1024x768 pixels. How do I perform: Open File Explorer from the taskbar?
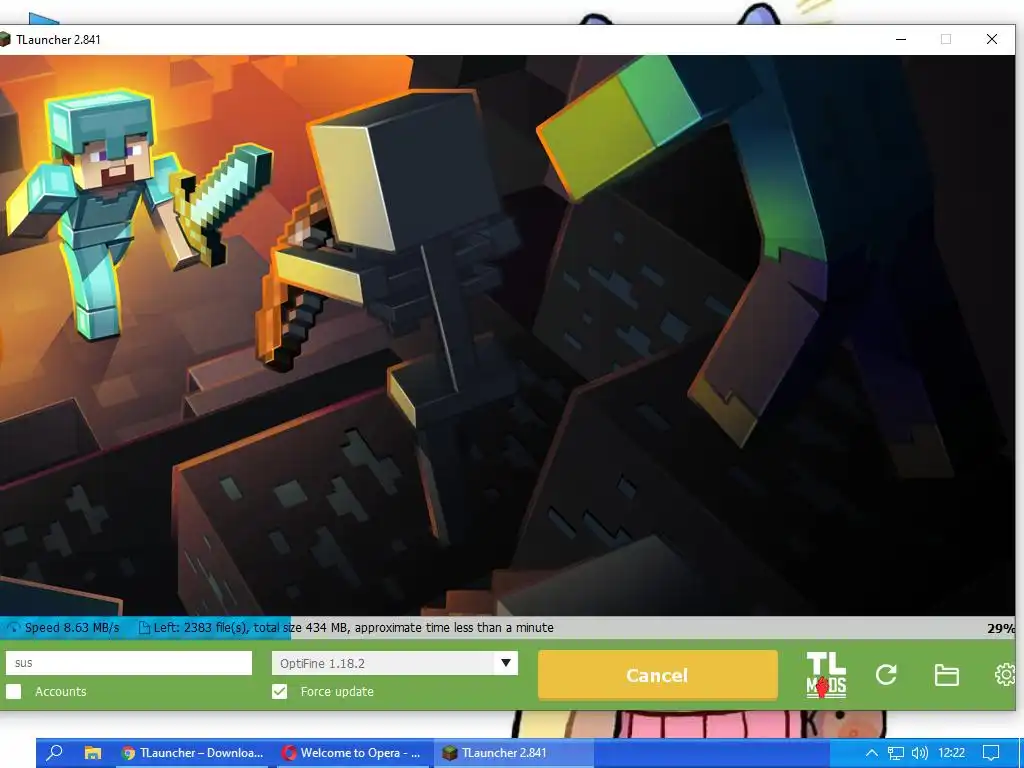click(x=93, y=753)
